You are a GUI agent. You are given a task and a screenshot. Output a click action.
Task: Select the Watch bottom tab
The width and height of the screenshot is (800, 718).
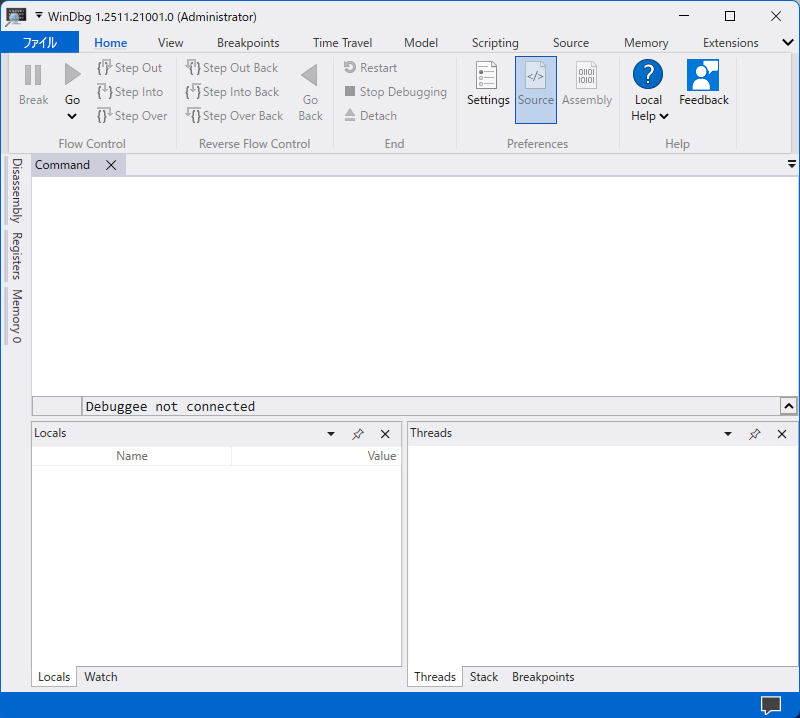101,677
